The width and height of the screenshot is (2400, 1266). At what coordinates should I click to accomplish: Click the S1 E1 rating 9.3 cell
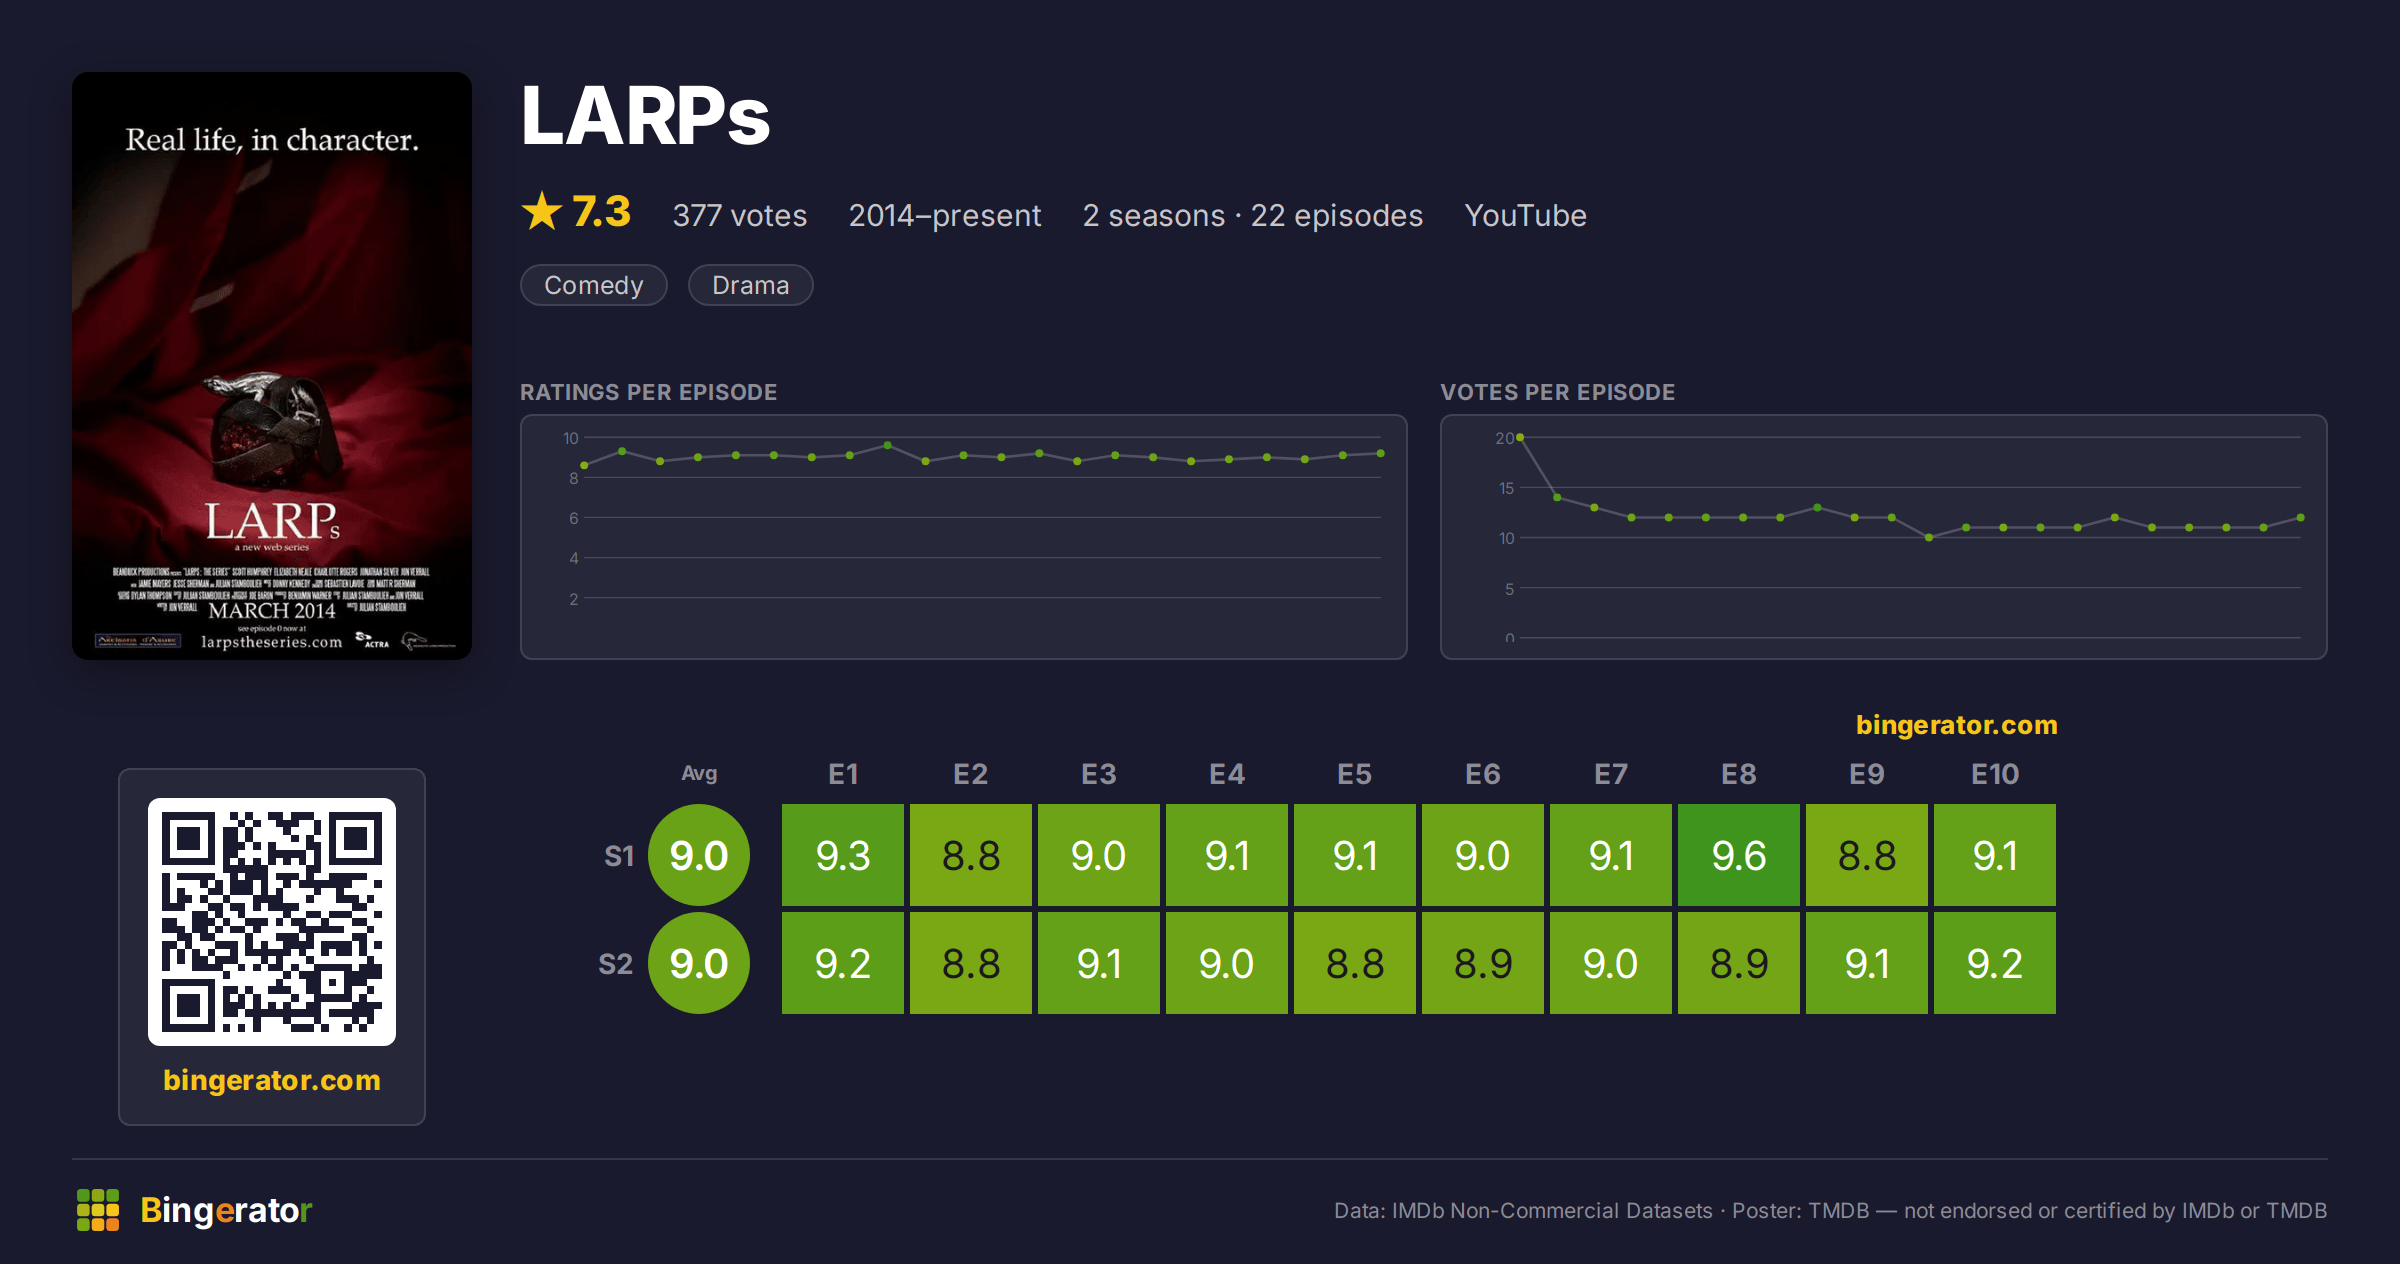click(843, 855)
